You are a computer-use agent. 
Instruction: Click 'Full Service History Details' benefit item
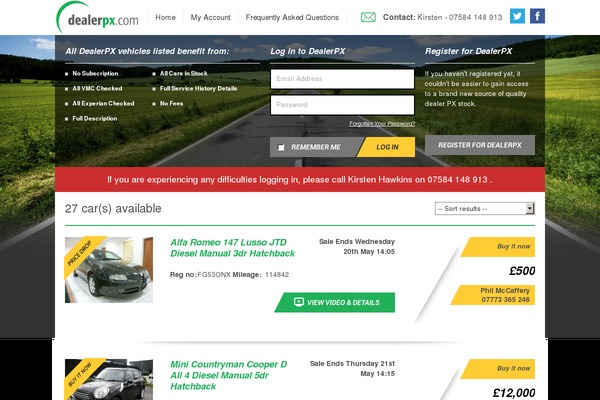click(198, 88)
